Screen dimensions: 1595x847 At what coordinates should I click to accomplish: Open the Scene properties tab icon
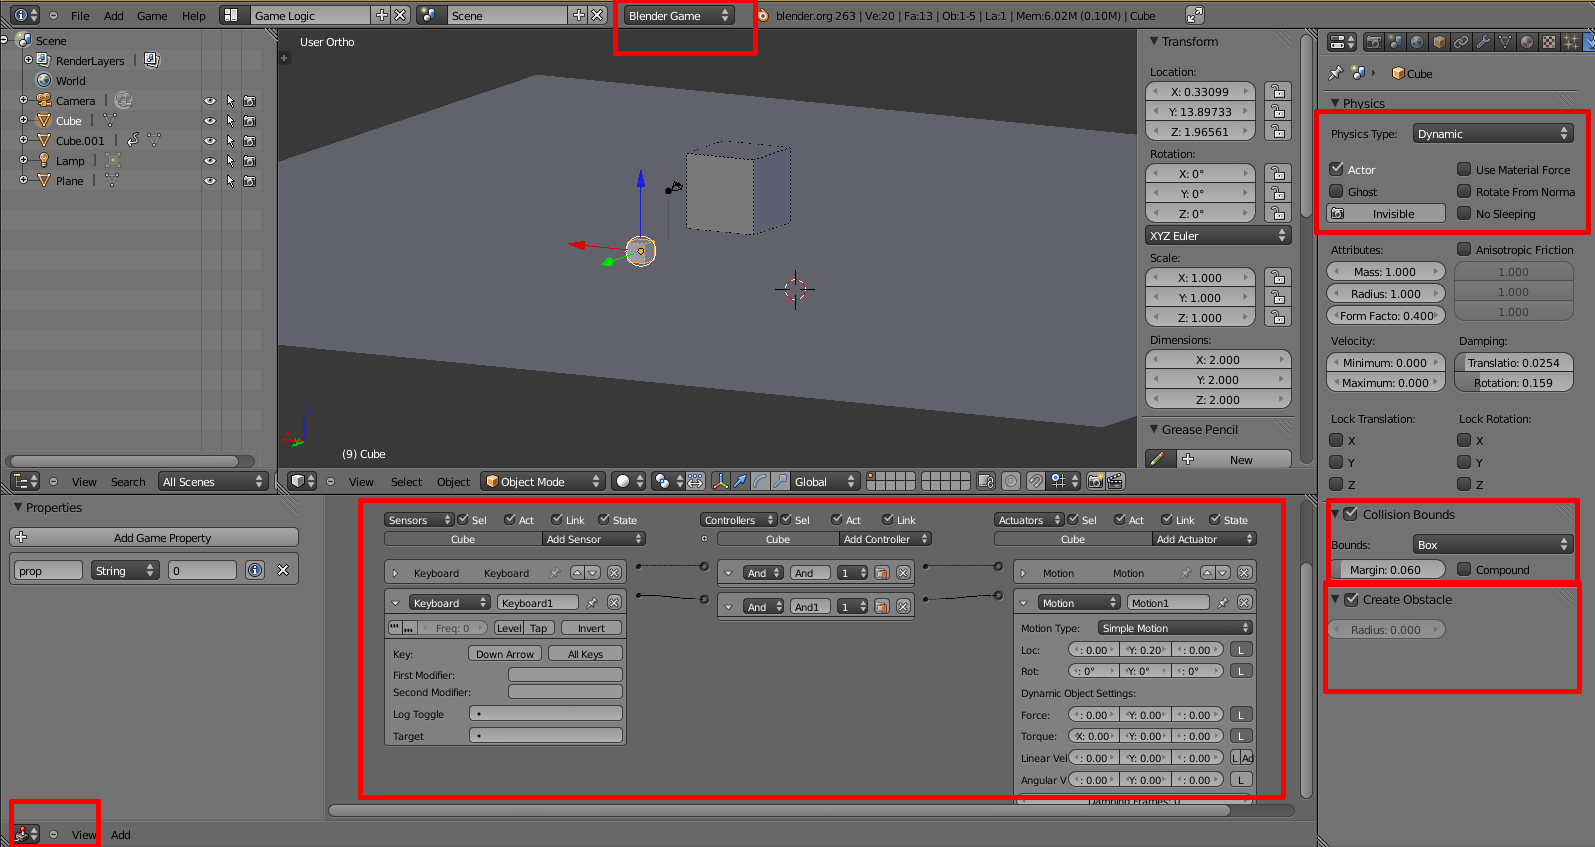pos(1395,42)
